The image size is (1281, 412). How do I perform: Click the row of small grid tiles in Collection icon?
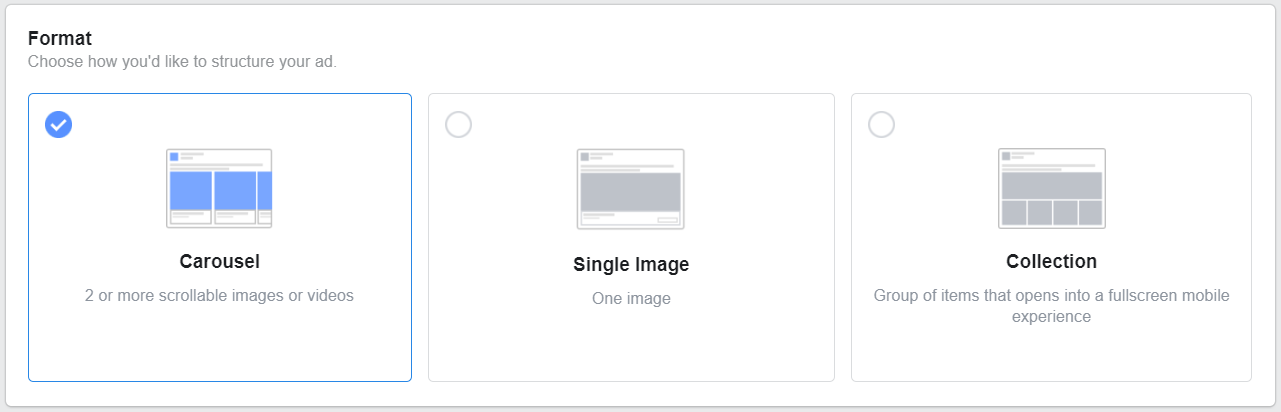[x=1052, y=212]
